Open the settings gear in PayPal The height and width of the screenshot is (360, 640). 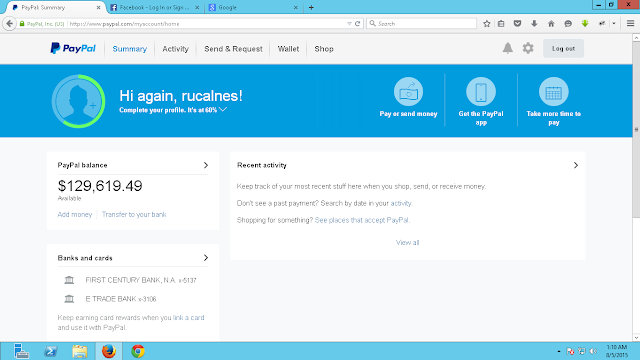coord(528,48)
